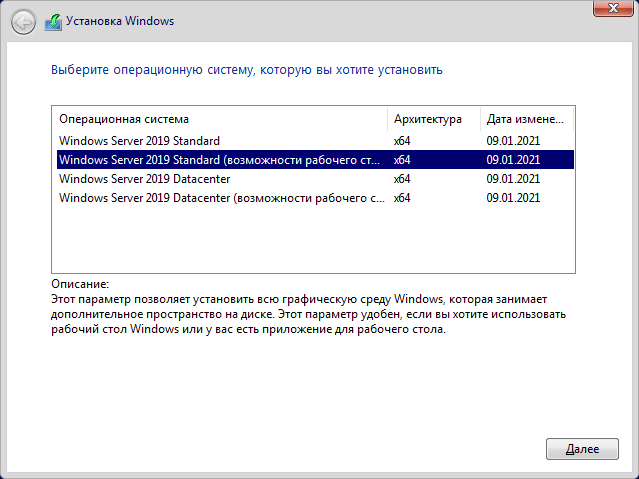The height and width of the screenshot is (479, 639).
Task: Click x64 in first Standard row
Action: (x=402, y=141)
